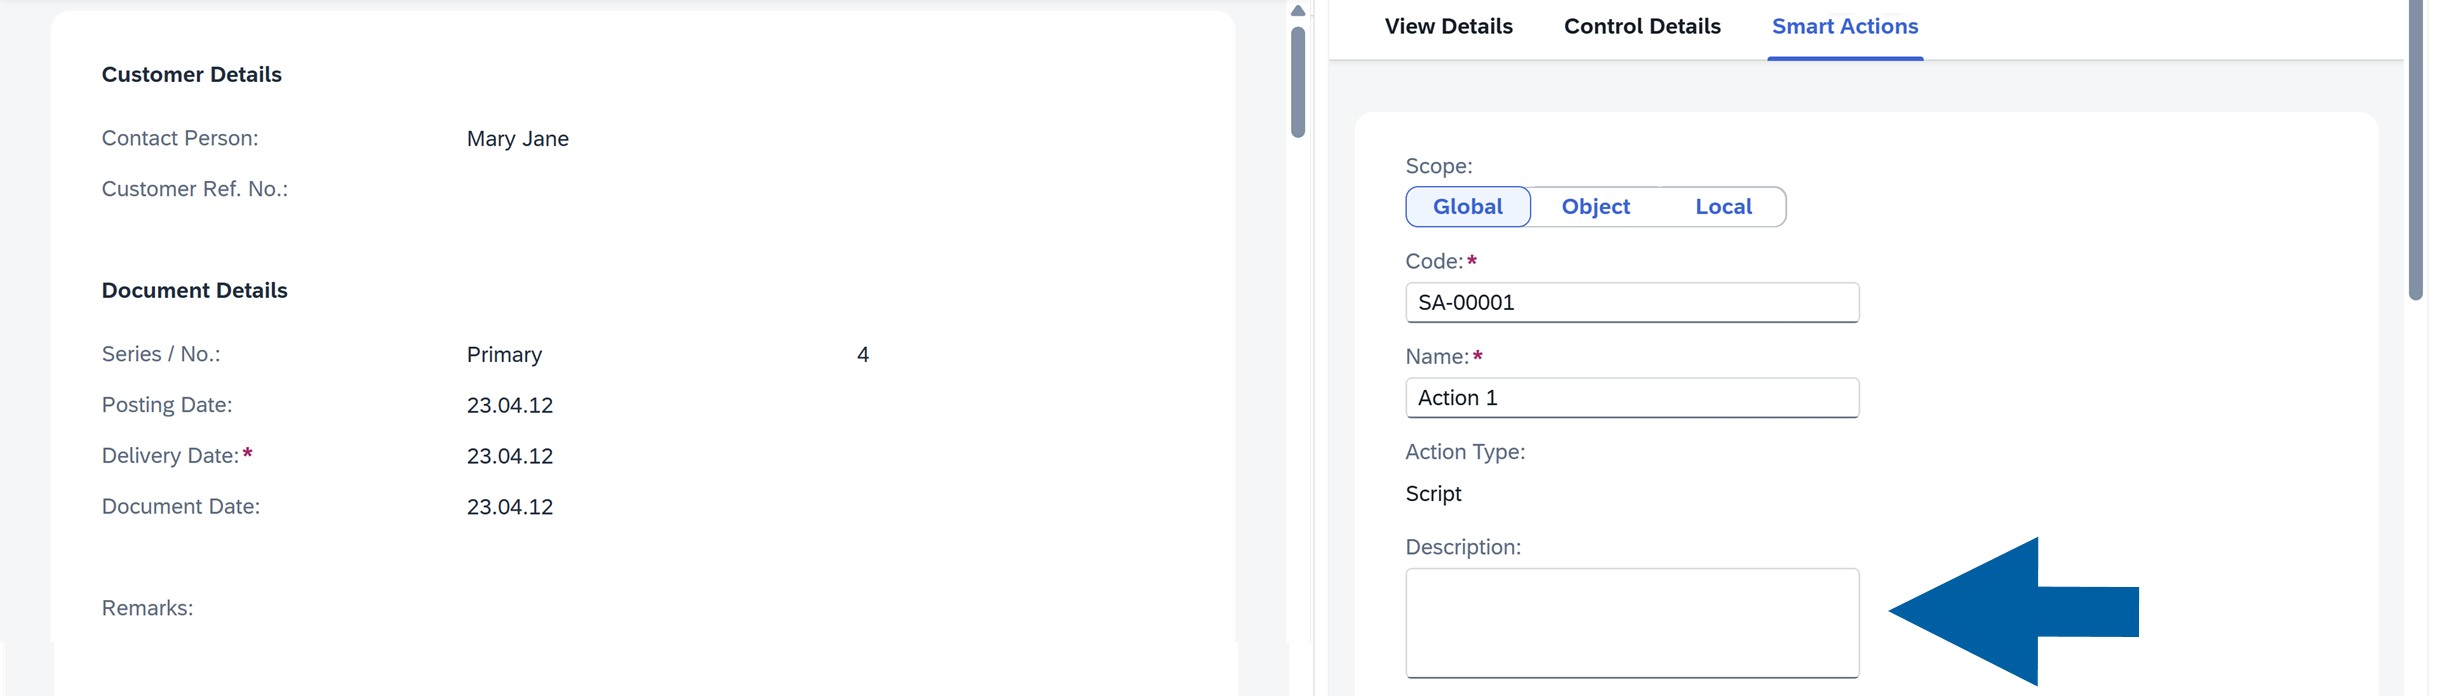Select the Local scope option

click(x=1723, y=207)
